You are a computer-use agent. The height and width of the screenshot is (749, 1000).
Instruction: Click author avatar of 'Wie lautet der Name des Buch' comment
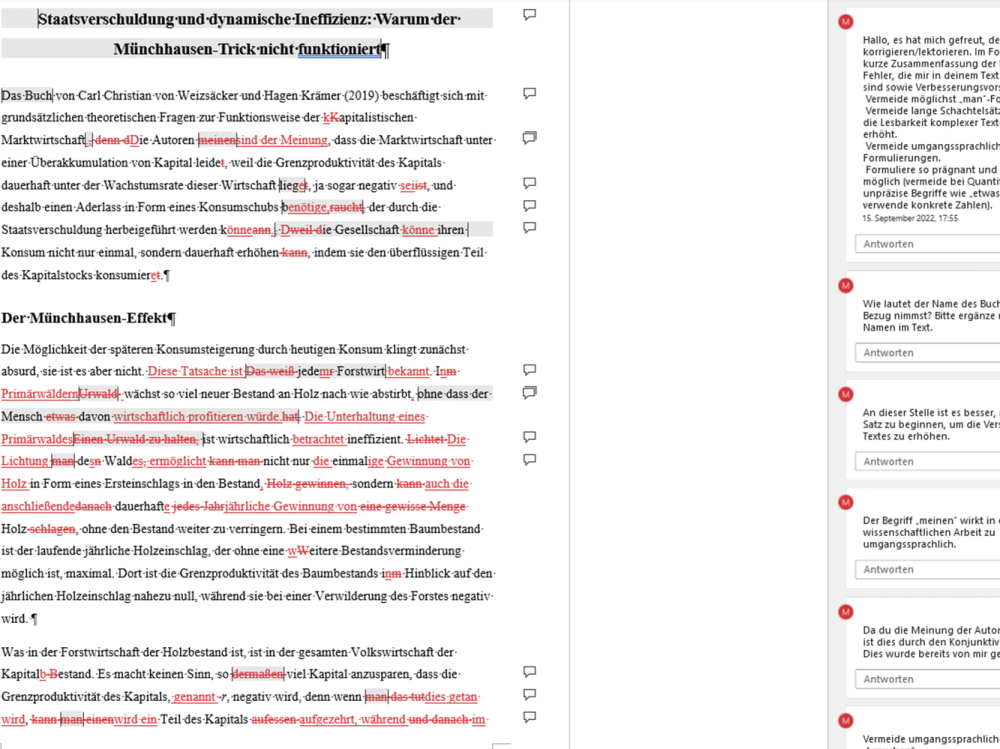coord(846,286)
